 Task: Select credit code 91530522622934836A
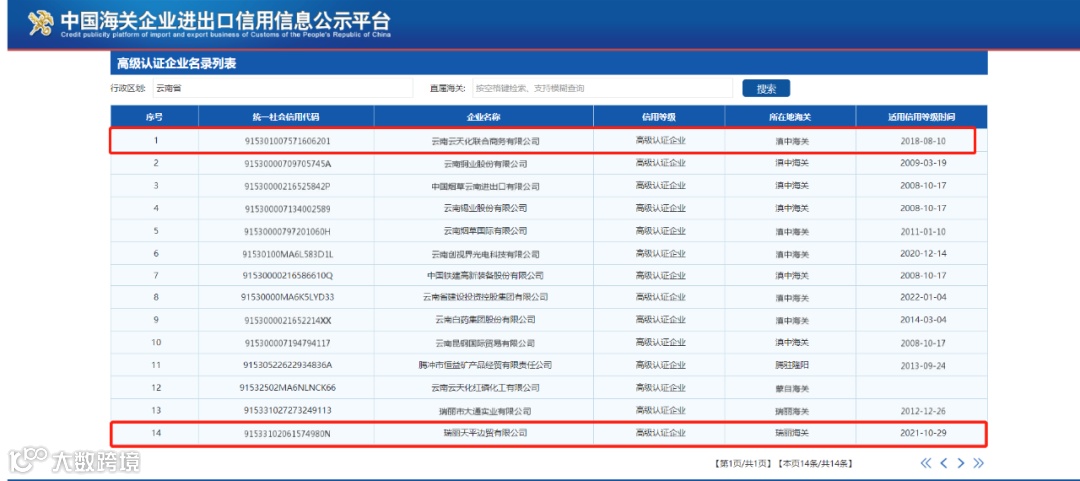click(x=287, y=365)
